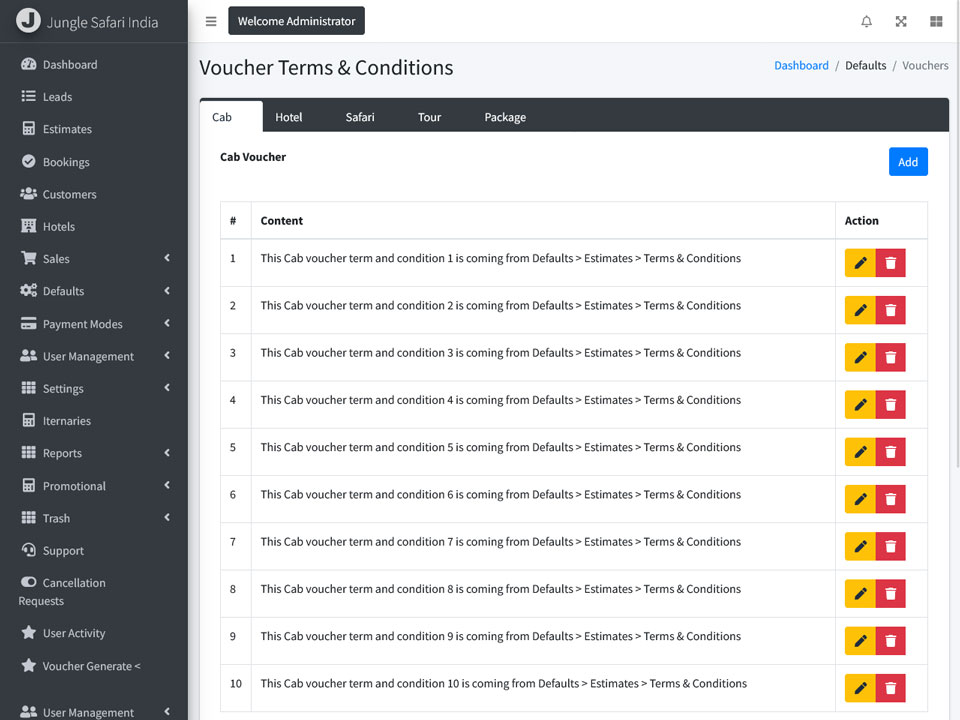Screen dimensions: 960x720
Task: Edit Cab voucher term row 8
Action: tap(860, 593)
